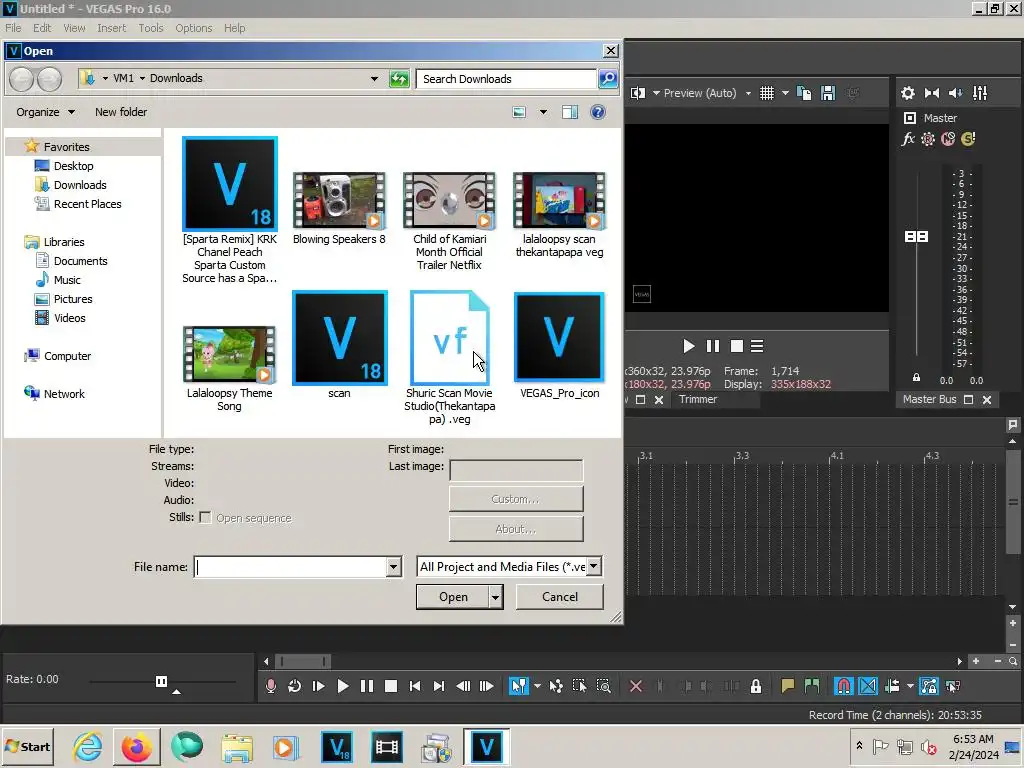The width and height of the screenshot is (1024, 768).
Task: Click the Master bus volume fader
Action: (916, 236)
